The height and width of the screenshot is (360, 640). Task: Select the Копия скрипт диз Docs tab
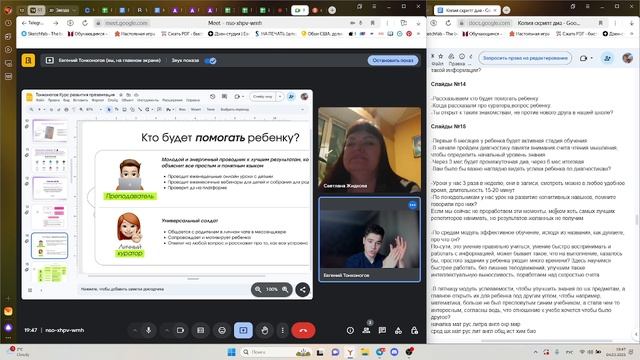(x=467, y=10)
